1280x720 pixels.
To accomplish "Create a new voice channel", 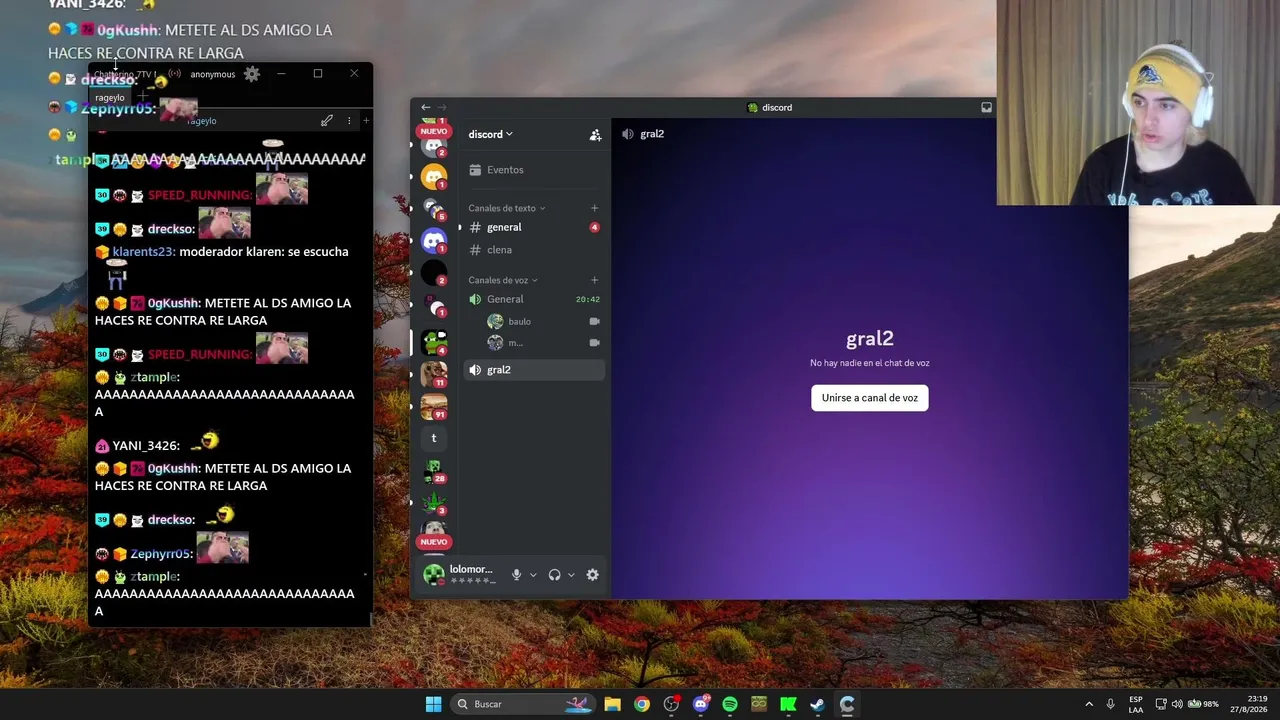I will tap(594, 280).
